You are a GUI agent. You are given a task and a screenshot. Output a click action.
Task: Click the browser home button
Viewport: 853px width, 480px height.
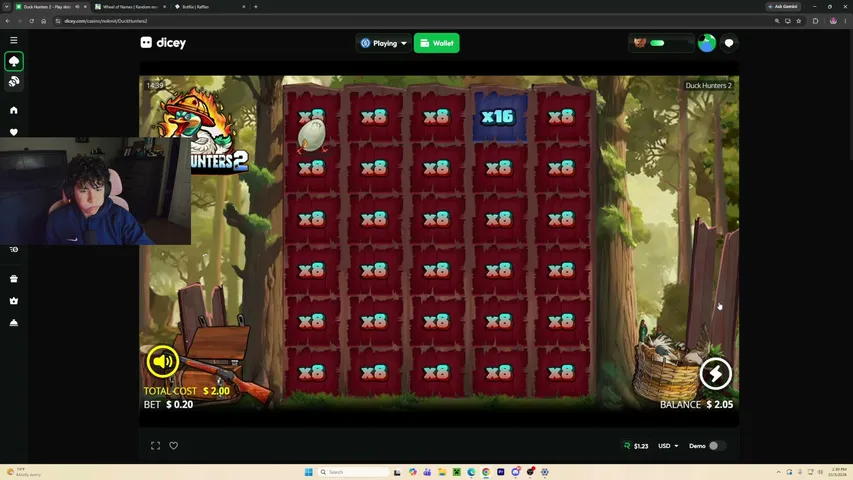pyautogui.click(x=44, y=21)
